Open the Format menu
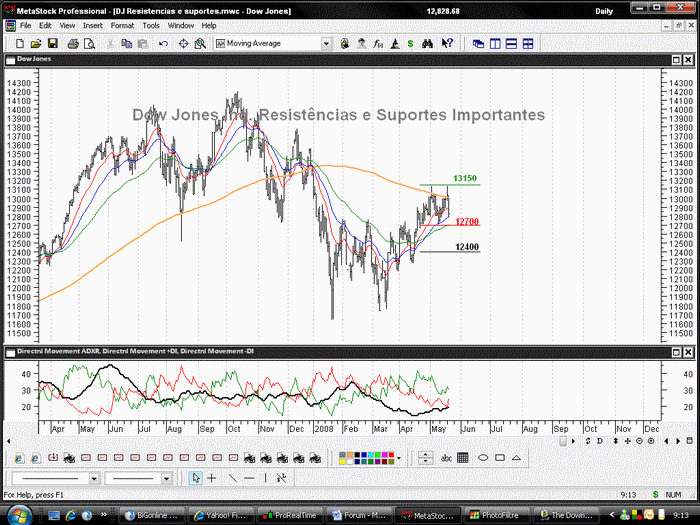The height and width of the screenshot is (525, 700). point(122,25)
